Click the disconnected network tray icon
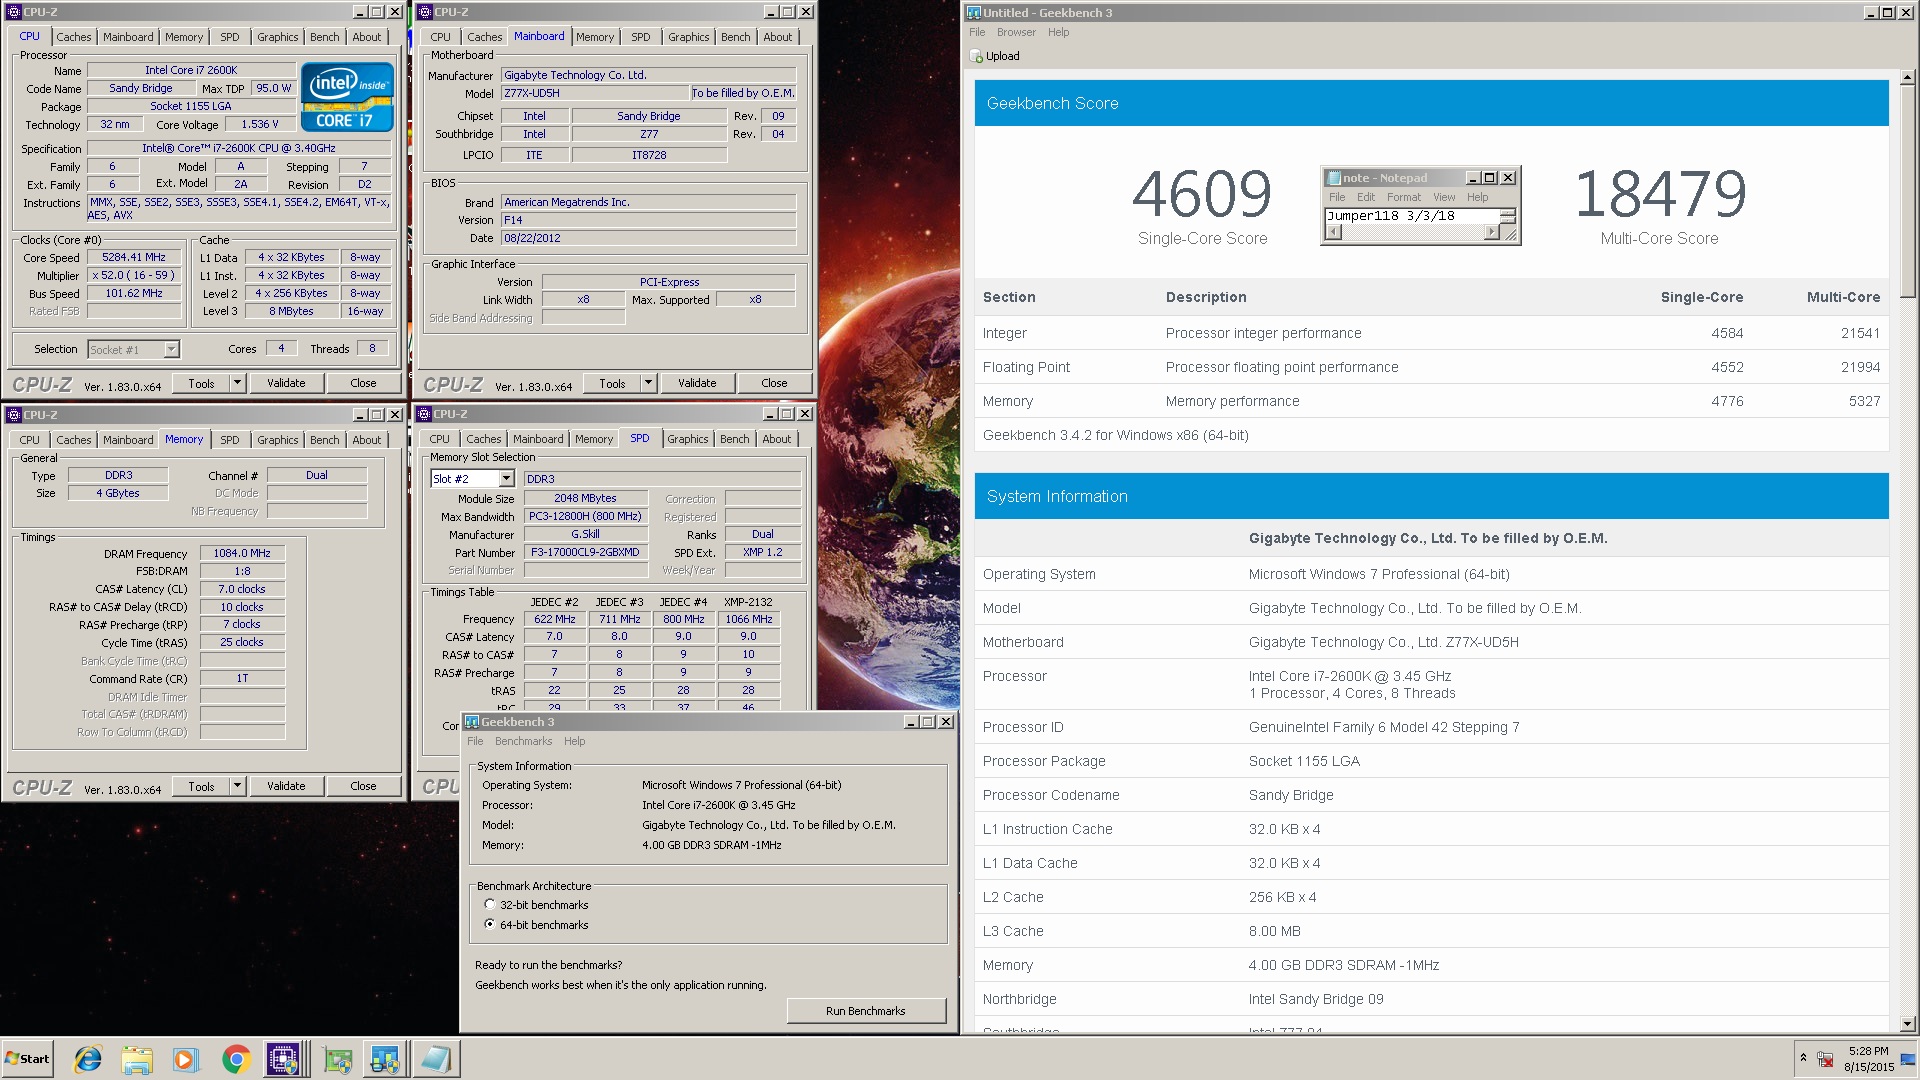 [1825, 1059]
